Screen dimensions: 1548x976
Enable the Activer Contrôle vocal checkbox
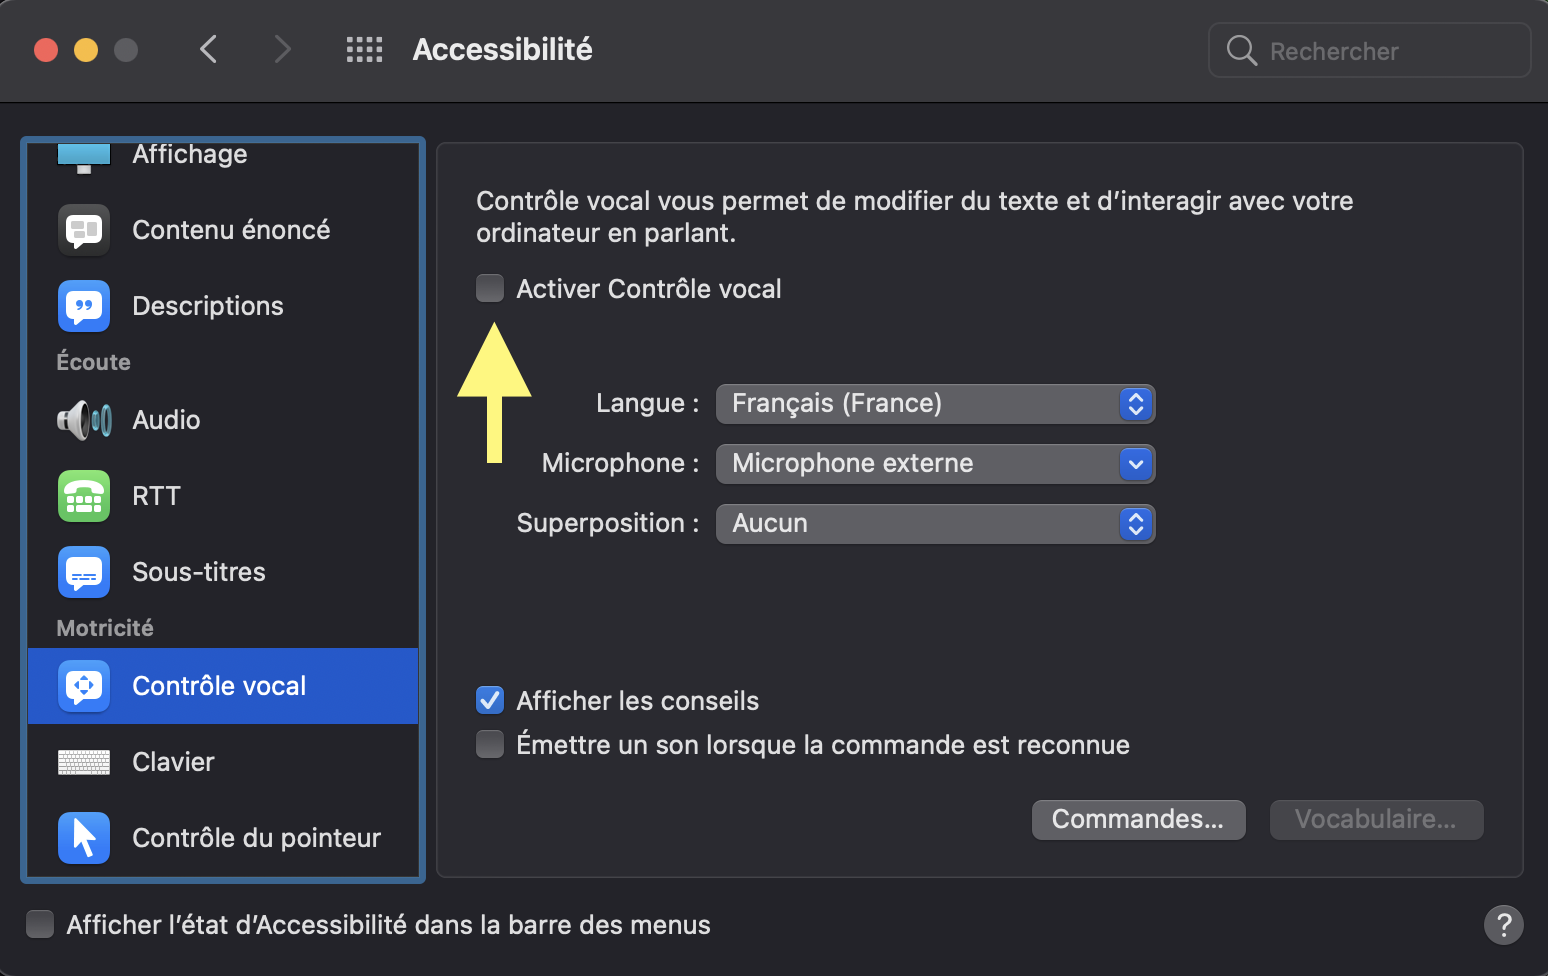pyautogui.click(x=490, y=289)
